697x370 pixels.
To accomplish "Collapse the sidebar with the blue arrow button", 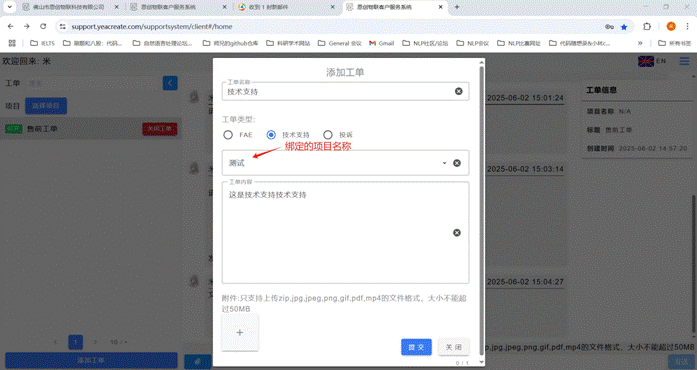I will pyautogui.click(x=170, y=83).
